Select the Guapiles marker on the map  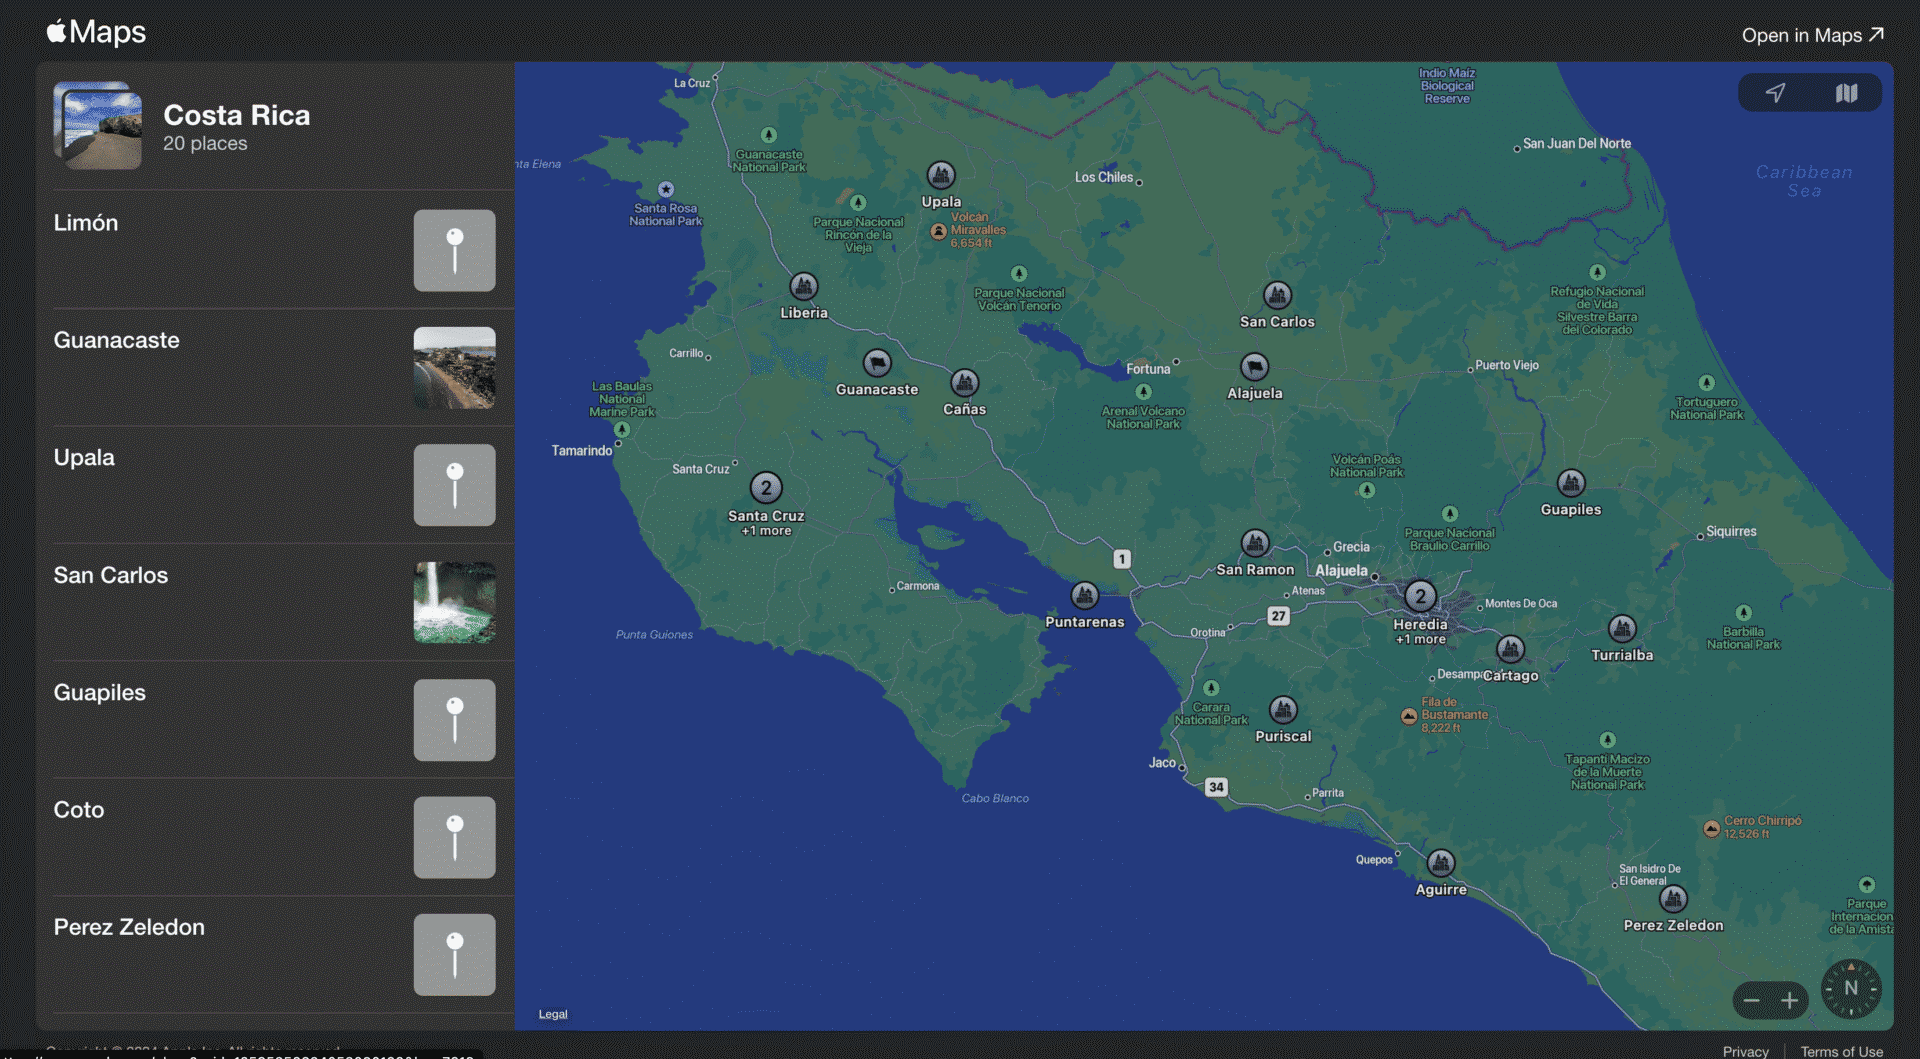point(1571,484)
